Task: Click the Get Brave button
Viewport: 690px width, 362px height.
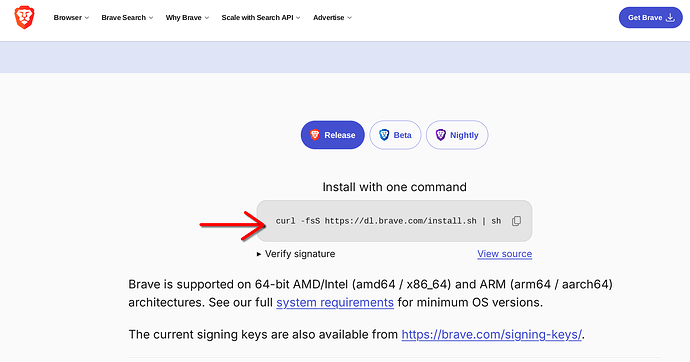Action: pos(650,18)
